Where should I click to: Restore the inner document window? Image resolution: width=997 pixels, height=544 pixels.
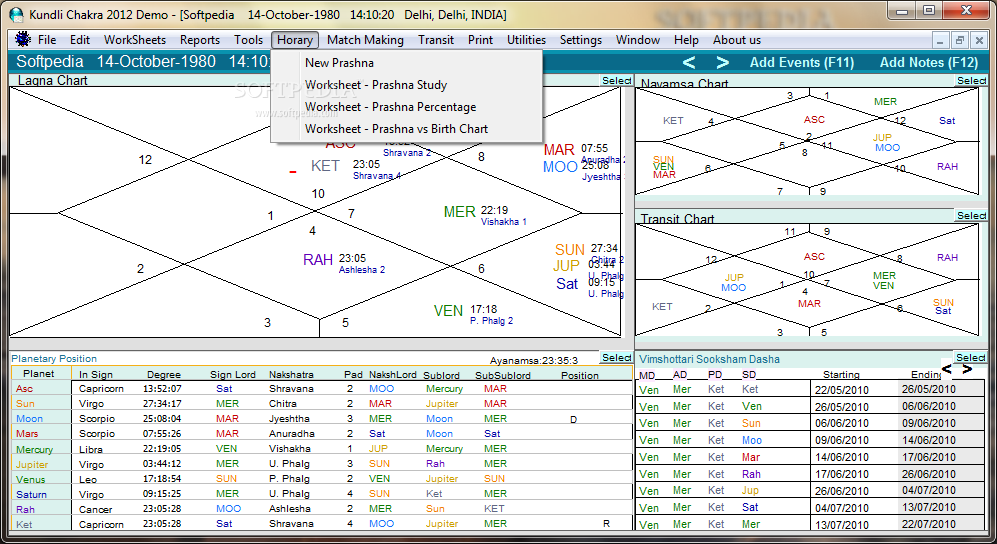click(x=959, y=40)
